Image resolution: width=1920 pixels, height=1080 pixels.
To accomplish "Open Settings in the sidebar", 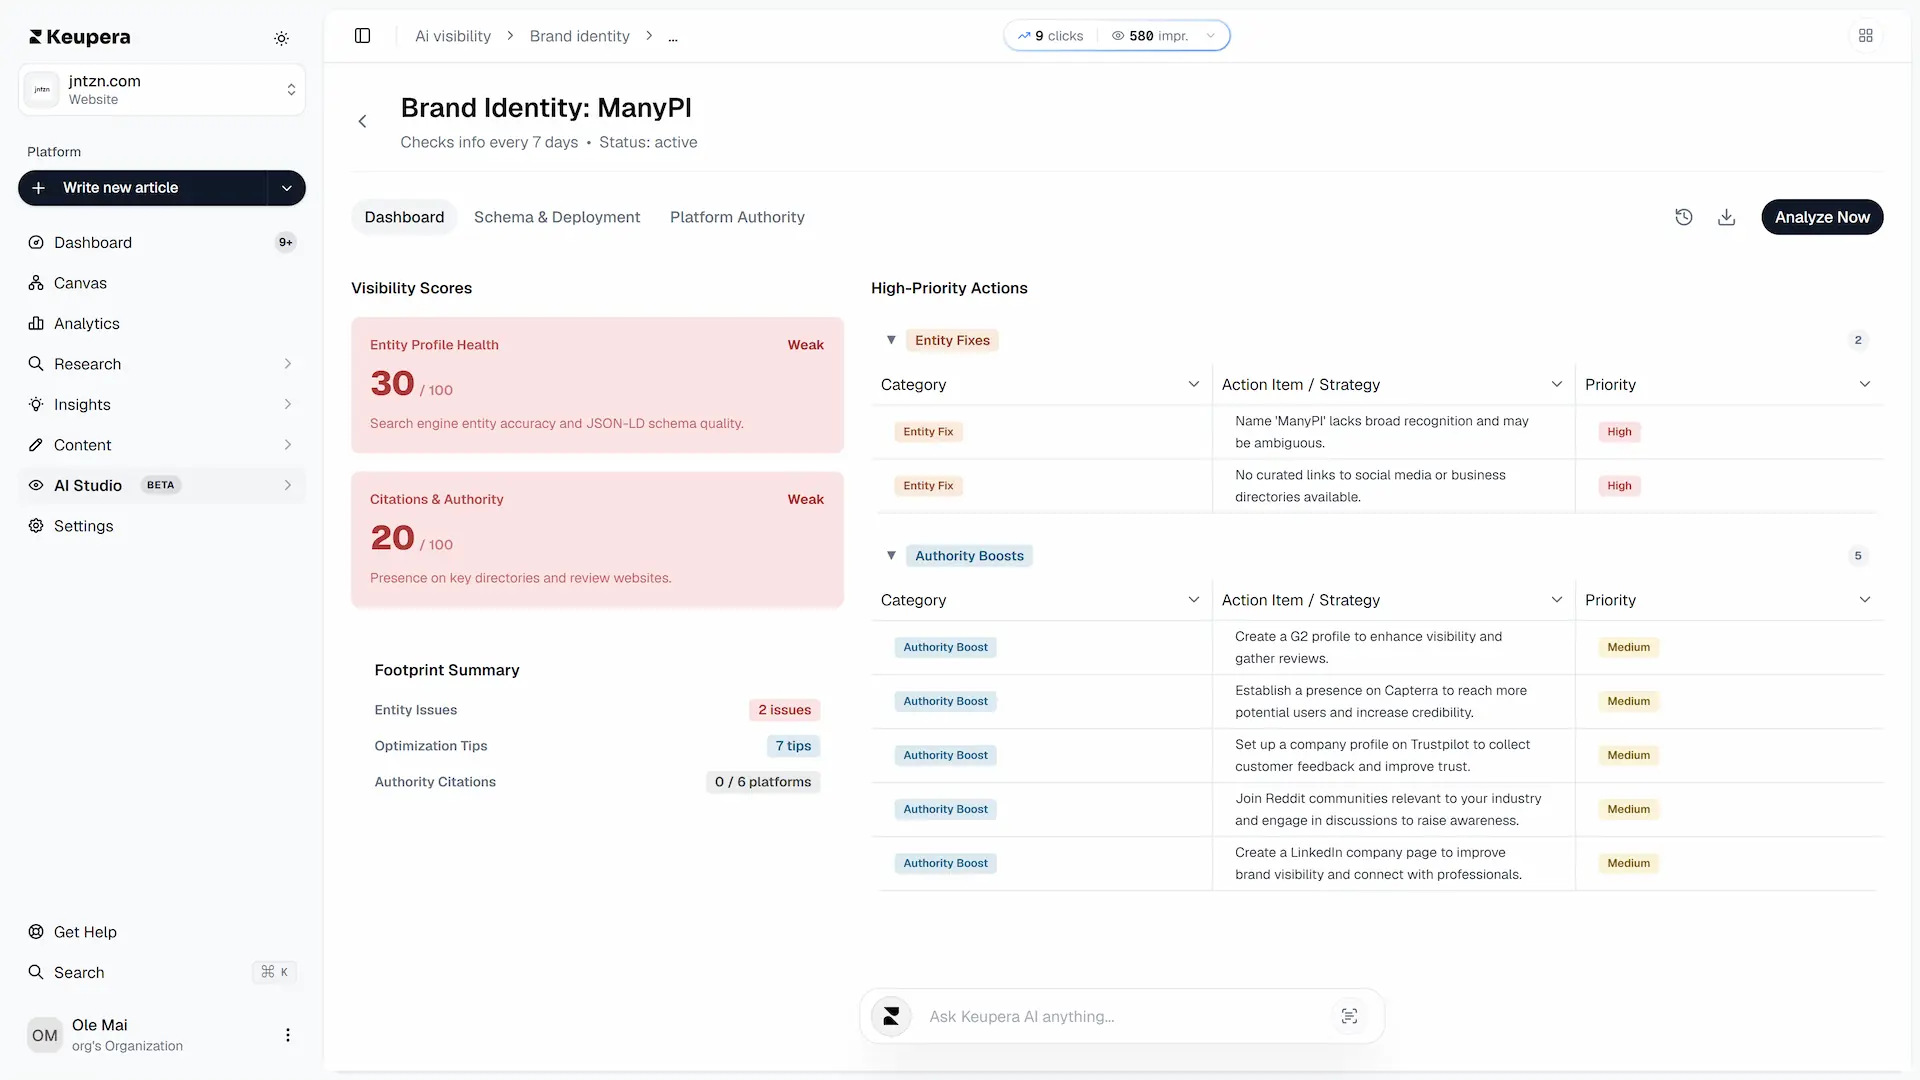I will (x=162, y=526).
